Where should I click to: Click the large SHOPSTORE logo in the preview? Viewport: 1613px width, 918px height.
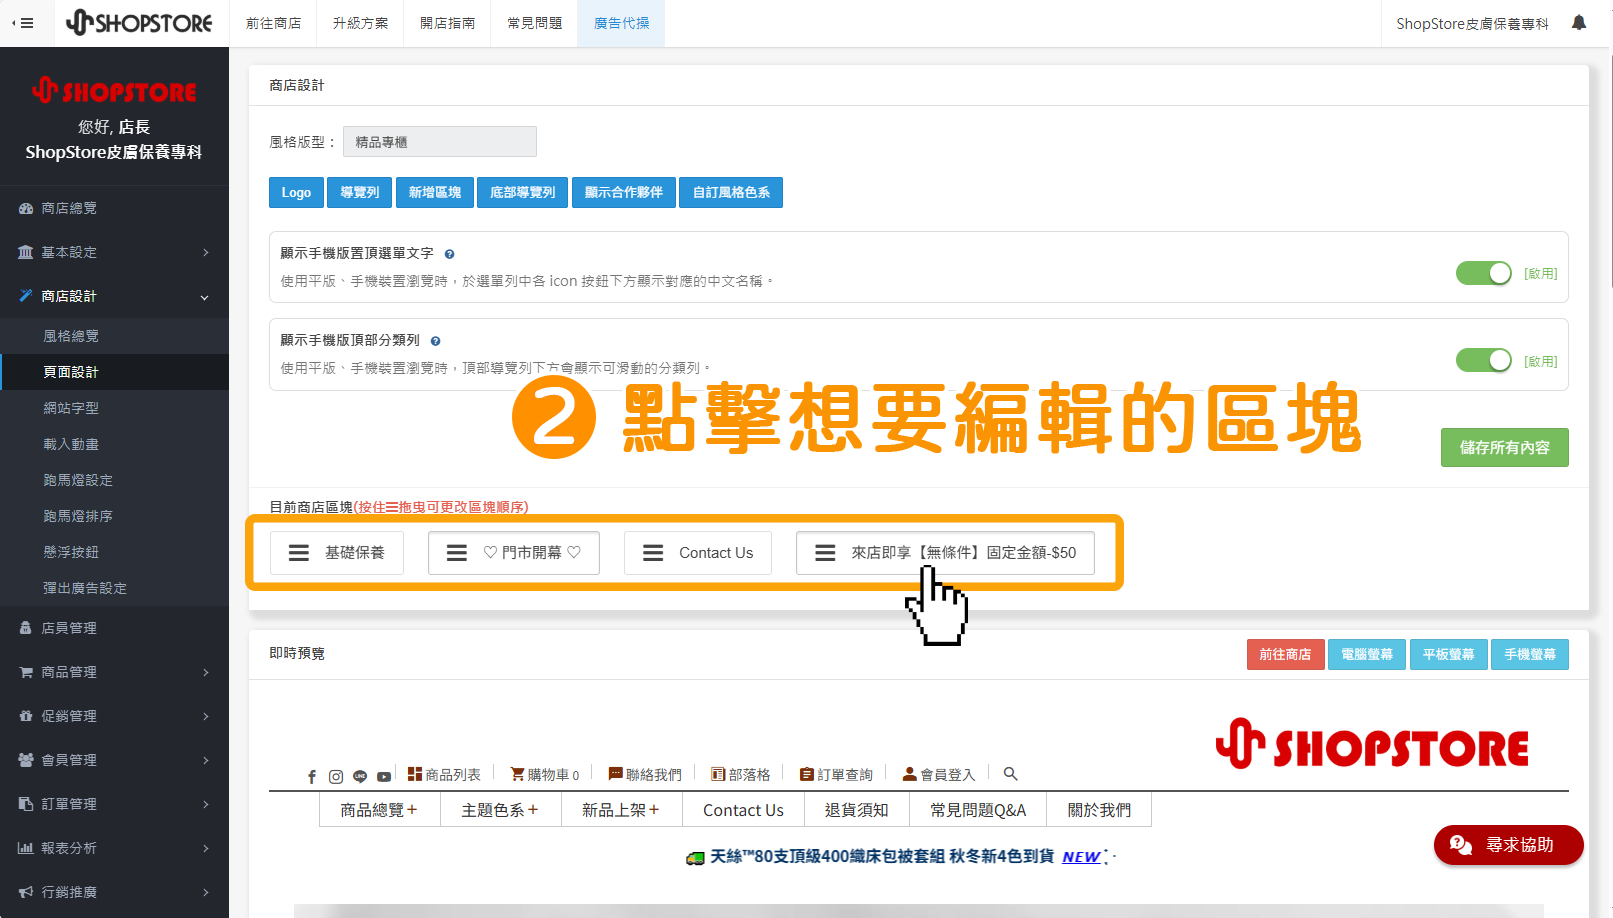click(1372, 745)
